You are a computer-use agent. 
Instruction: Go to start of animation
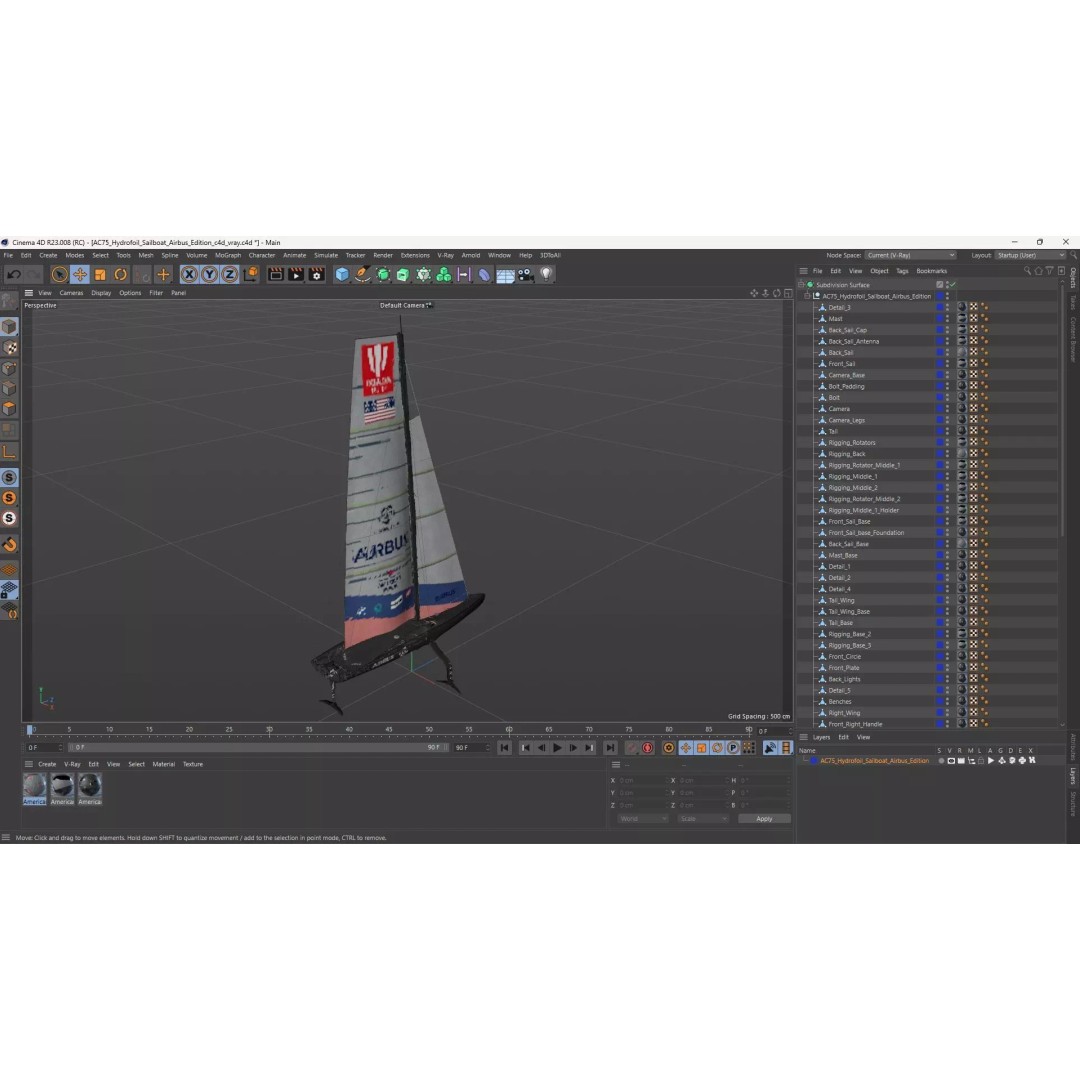[505, 747]
